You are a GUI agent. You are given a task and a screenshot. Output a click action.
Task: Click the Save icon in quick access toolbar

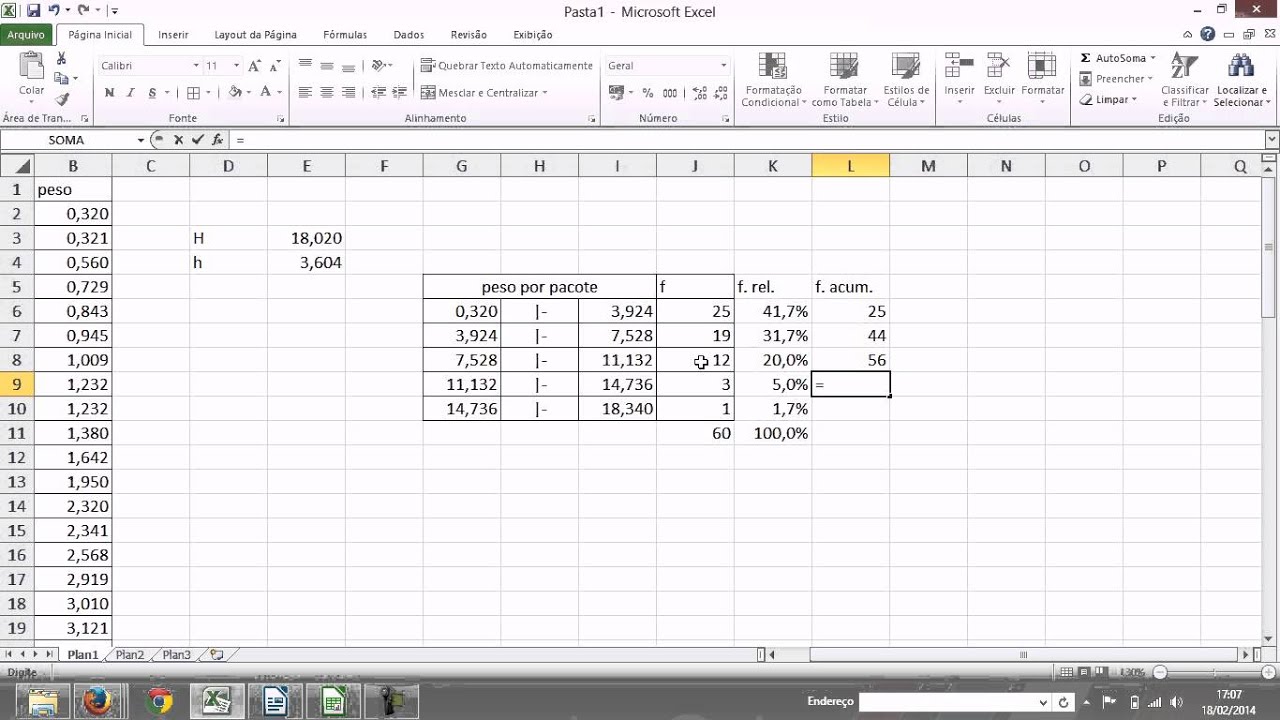[33, 11]
